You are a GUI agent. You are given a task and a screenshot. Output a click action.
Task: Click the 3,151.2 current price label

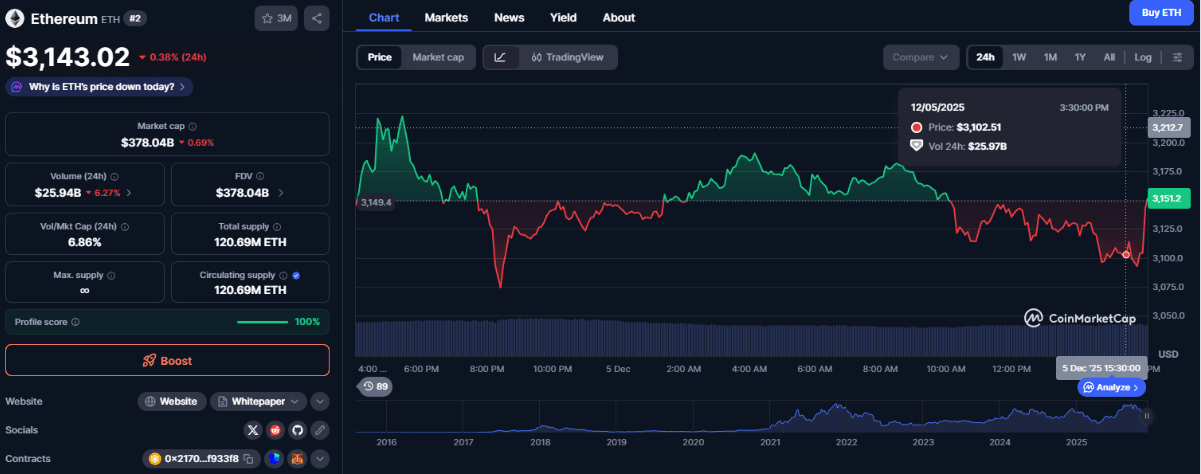click(x=1168, y=199)
